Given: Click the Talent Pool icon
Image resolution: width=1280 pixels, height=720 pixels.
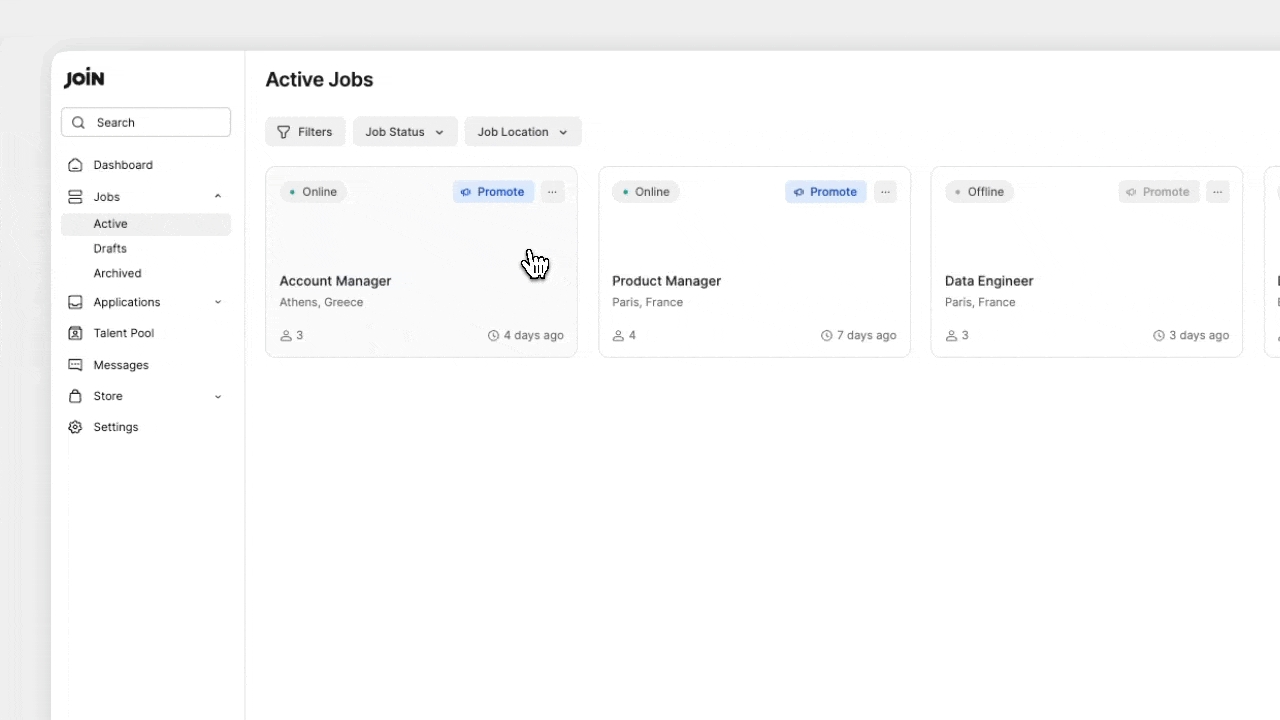Looking at the screenshot, I should 75,333.
